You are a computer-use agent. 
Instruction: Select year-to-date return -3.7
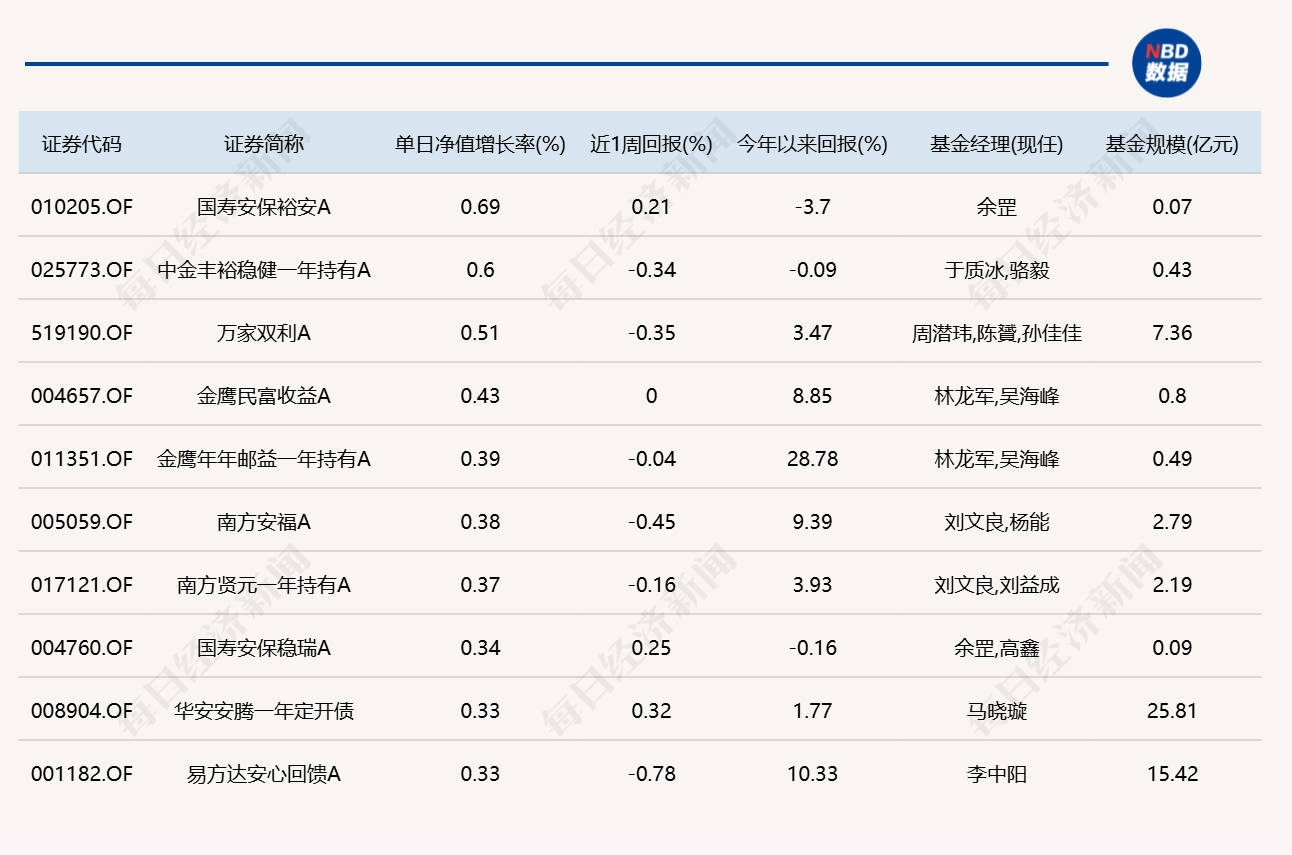click(x=812, y=207)
